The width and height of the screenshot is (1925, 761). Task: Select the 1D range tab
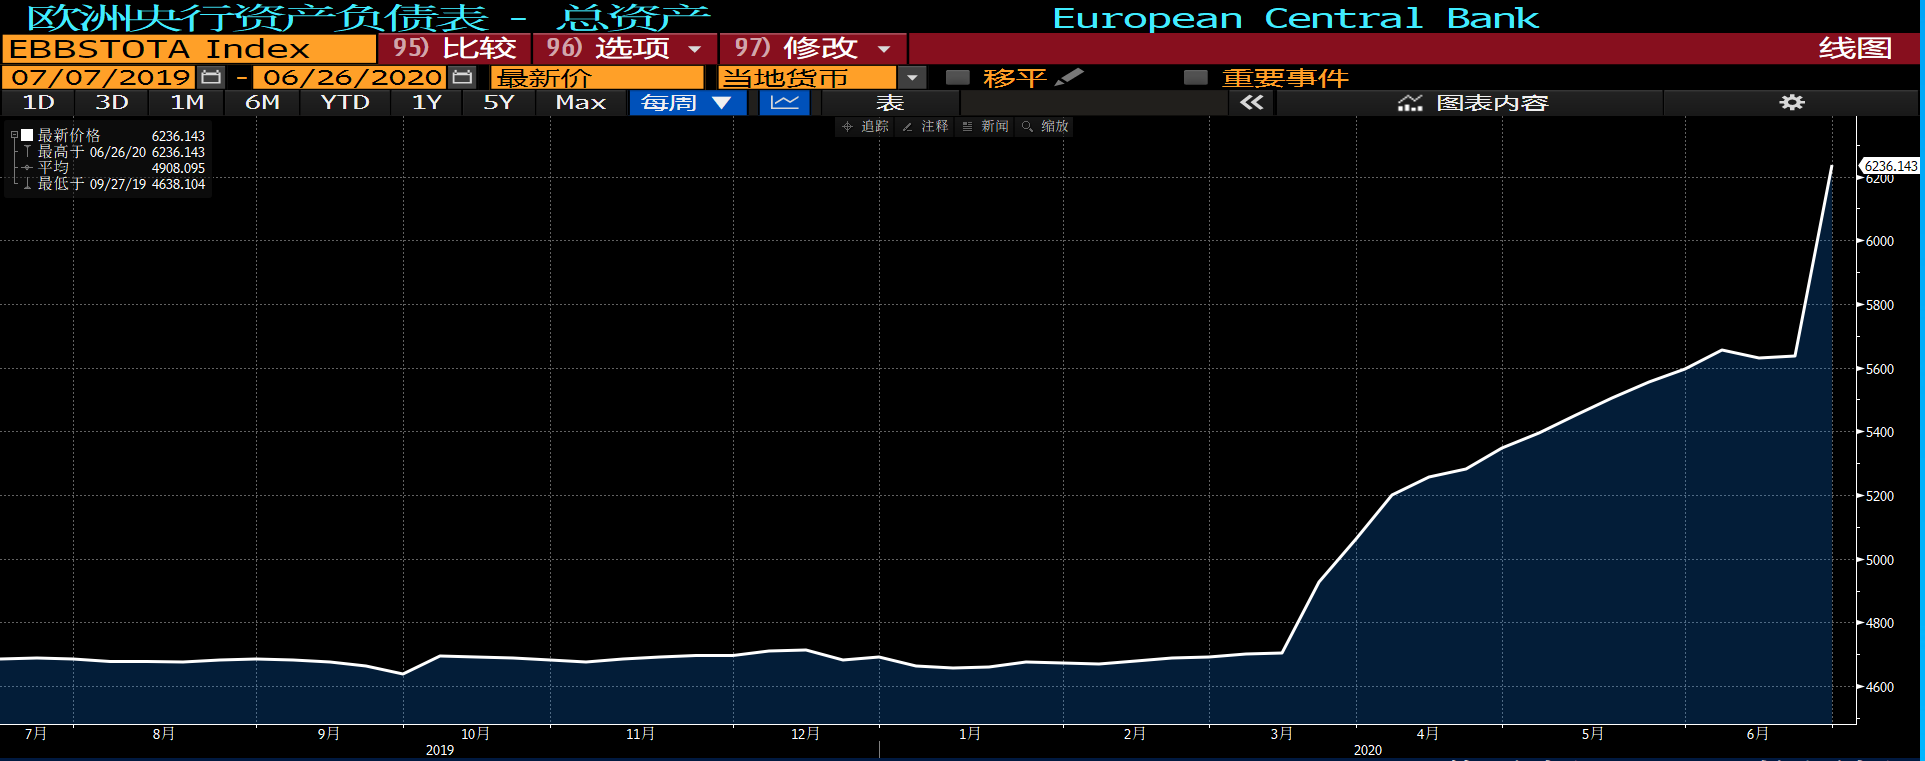tap(38, 102)
